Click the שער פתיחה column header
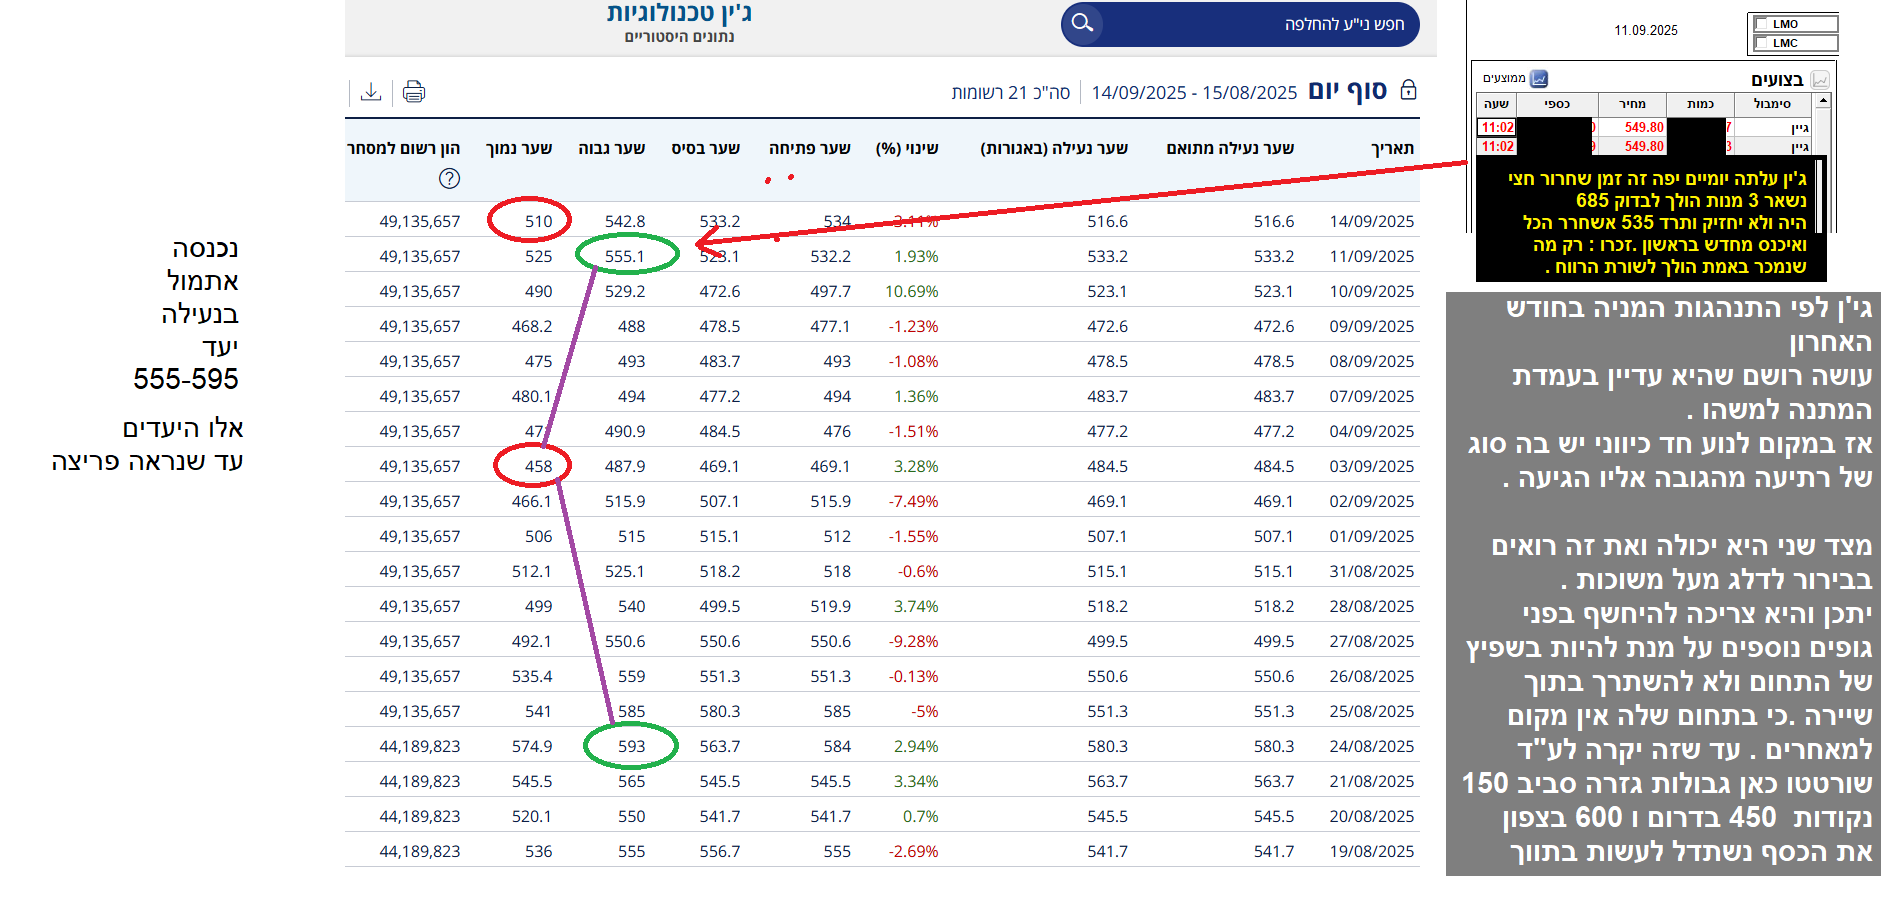This screenshot has height=903, width=1904. (x=810, y=148)
